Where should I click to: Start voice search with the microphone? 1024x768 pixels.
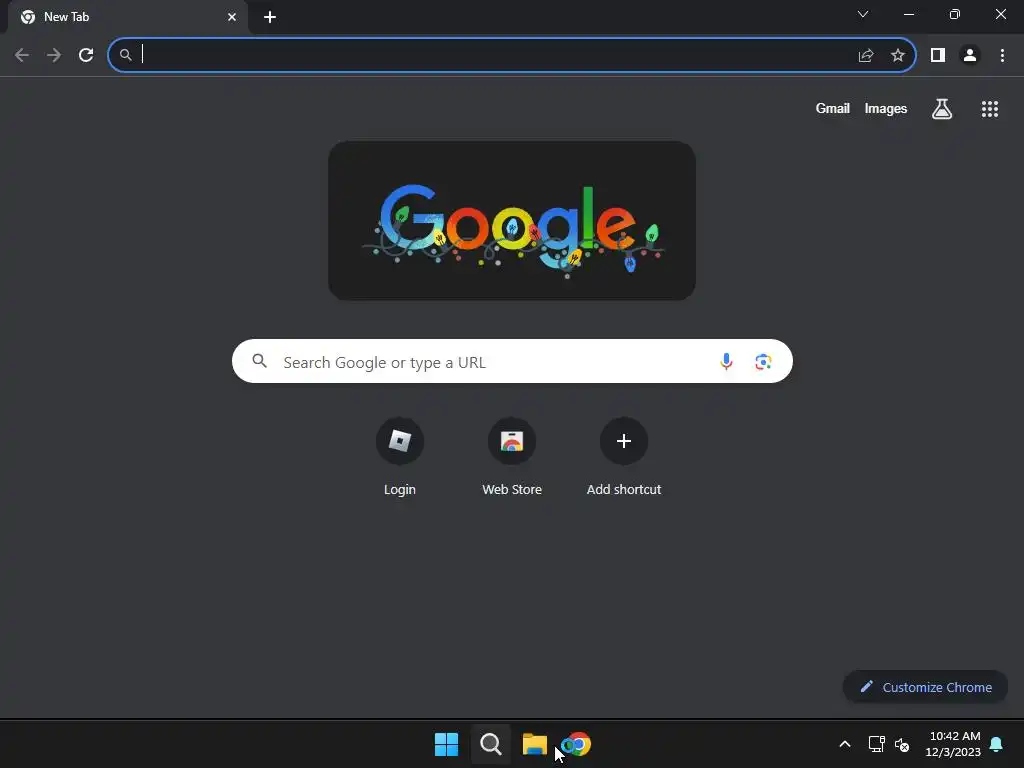726,361
